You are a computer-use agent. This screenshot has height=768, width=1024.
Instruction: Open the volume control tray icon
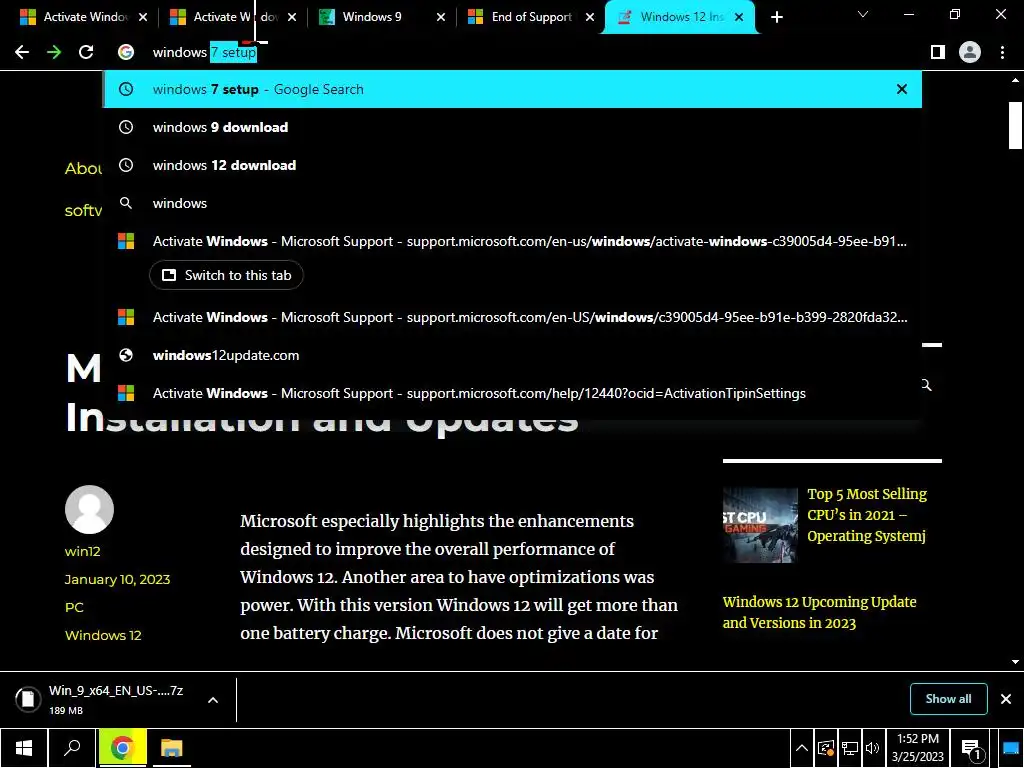pyautogui.click(x=872, y=748)
